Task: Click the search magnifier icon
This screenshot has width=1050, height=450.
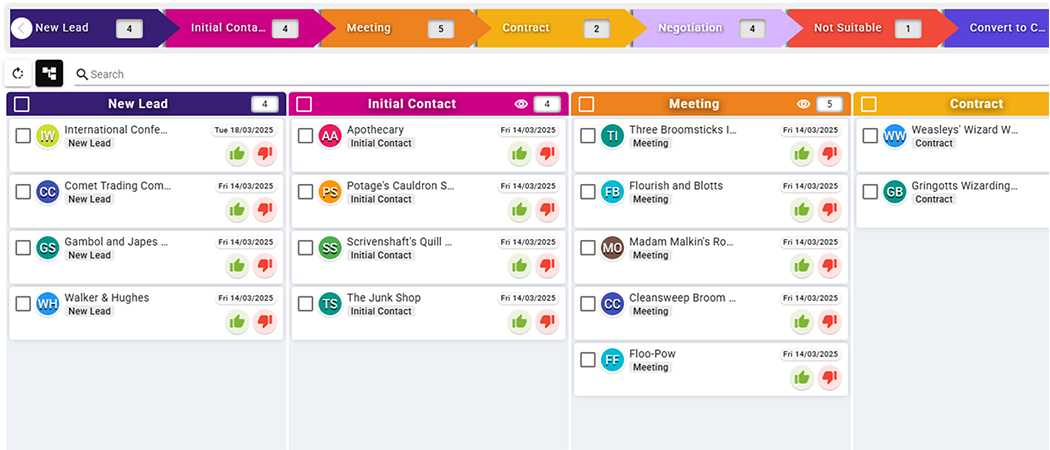Action: (82, 74)
